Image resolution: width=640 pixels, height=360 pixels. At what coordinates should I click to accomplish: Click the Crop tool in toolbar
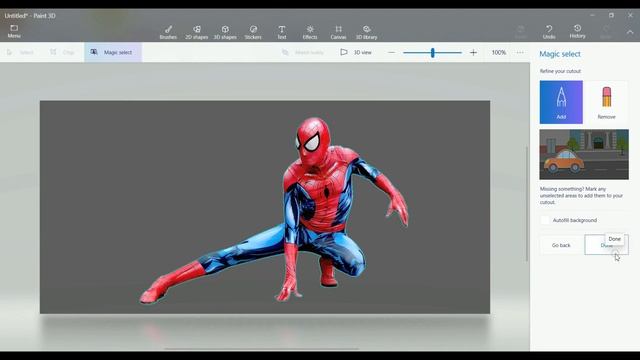(x=62, y=52)
